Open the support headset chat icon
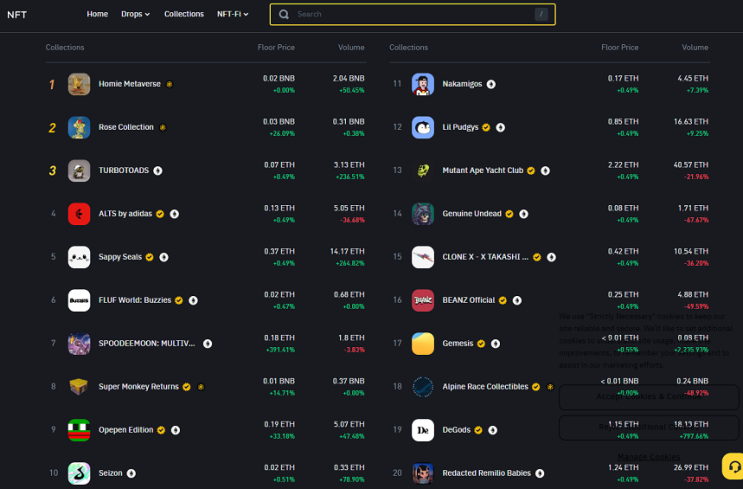 coord(734,467)
